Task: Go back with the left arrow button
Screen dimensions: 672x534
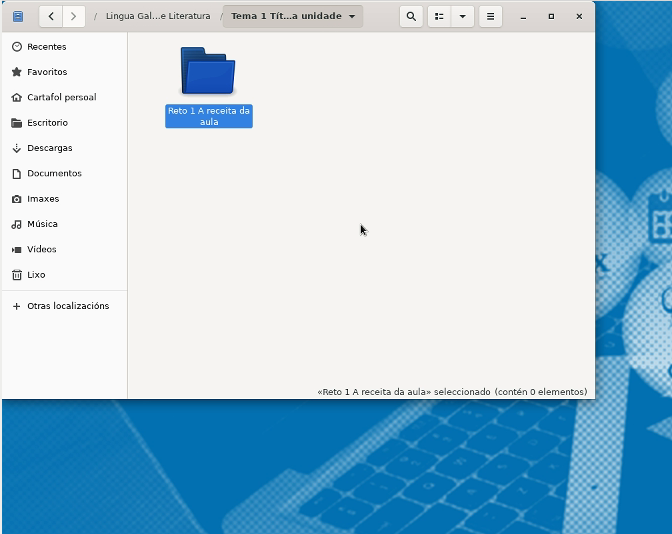Action: coord(50,16)
